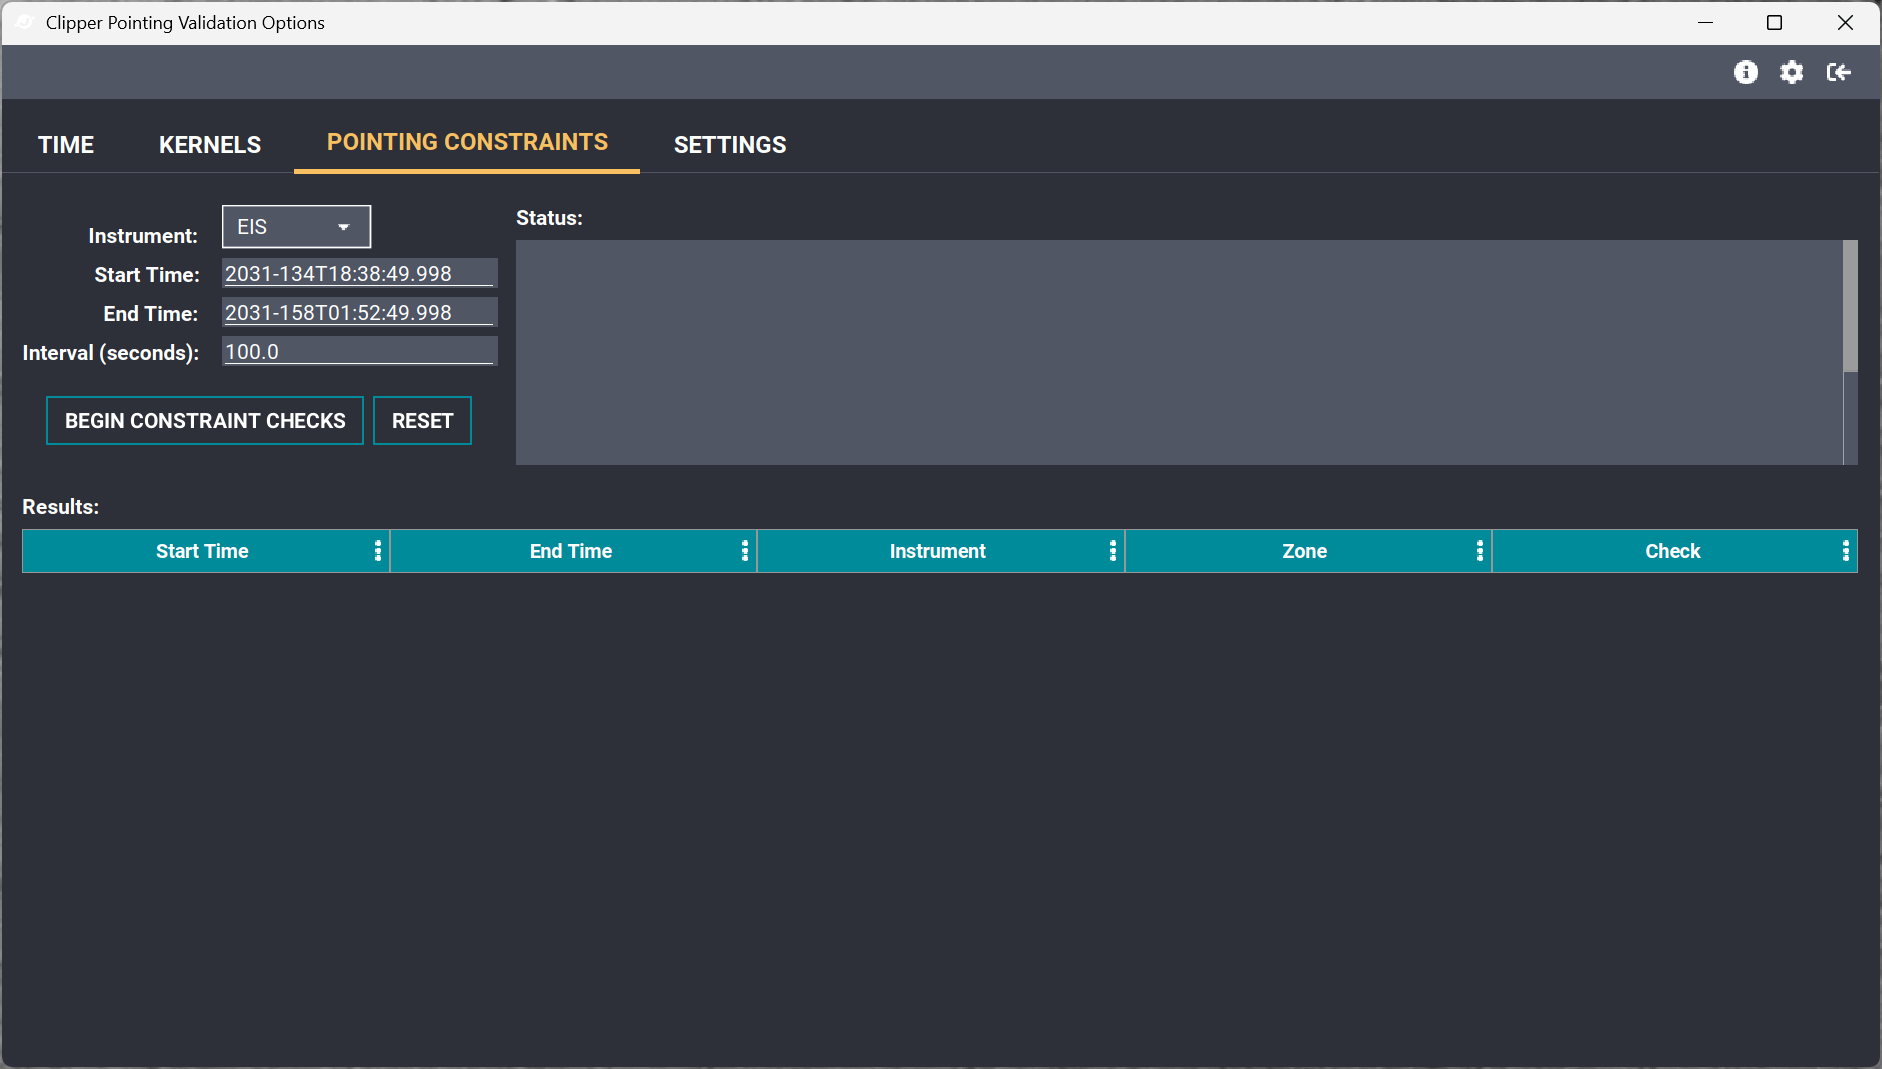The image size is (1882, 1069).
Task: Close the Clipper Pointing Validation window
Action: pos(1845,22)
